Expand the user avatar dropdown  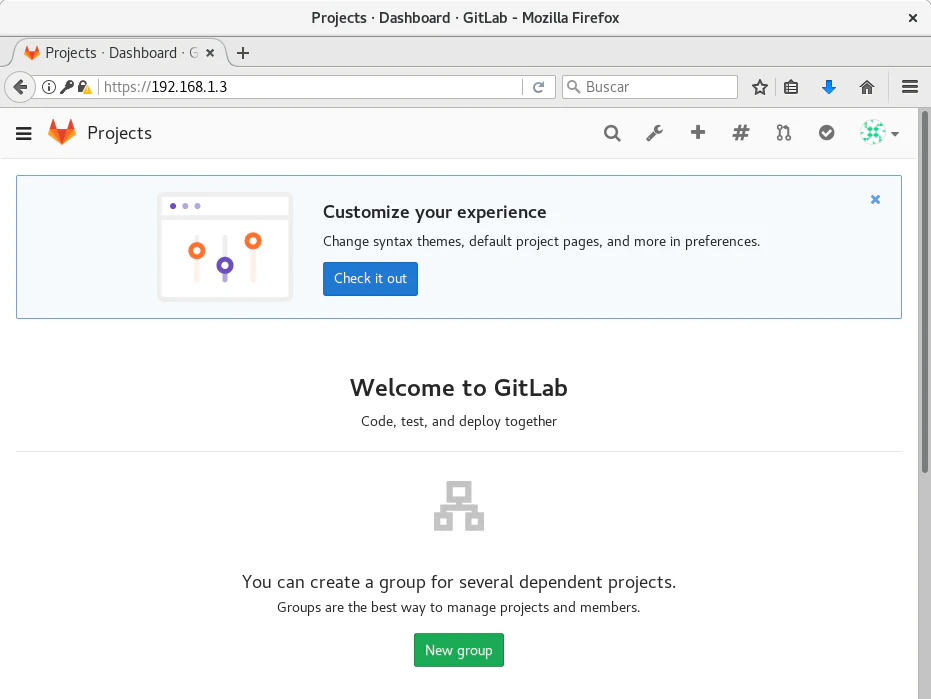point(880,133)
